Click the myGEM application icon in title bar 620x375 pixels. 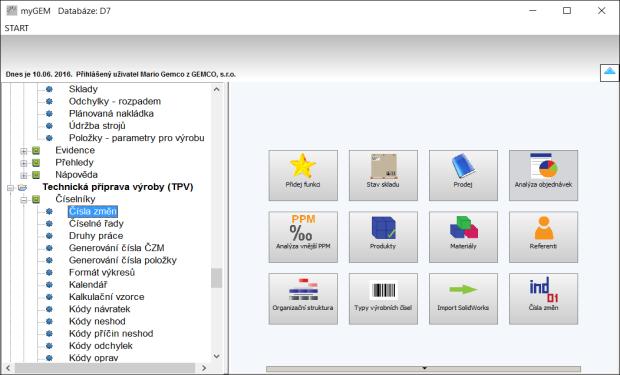[12, 11]
